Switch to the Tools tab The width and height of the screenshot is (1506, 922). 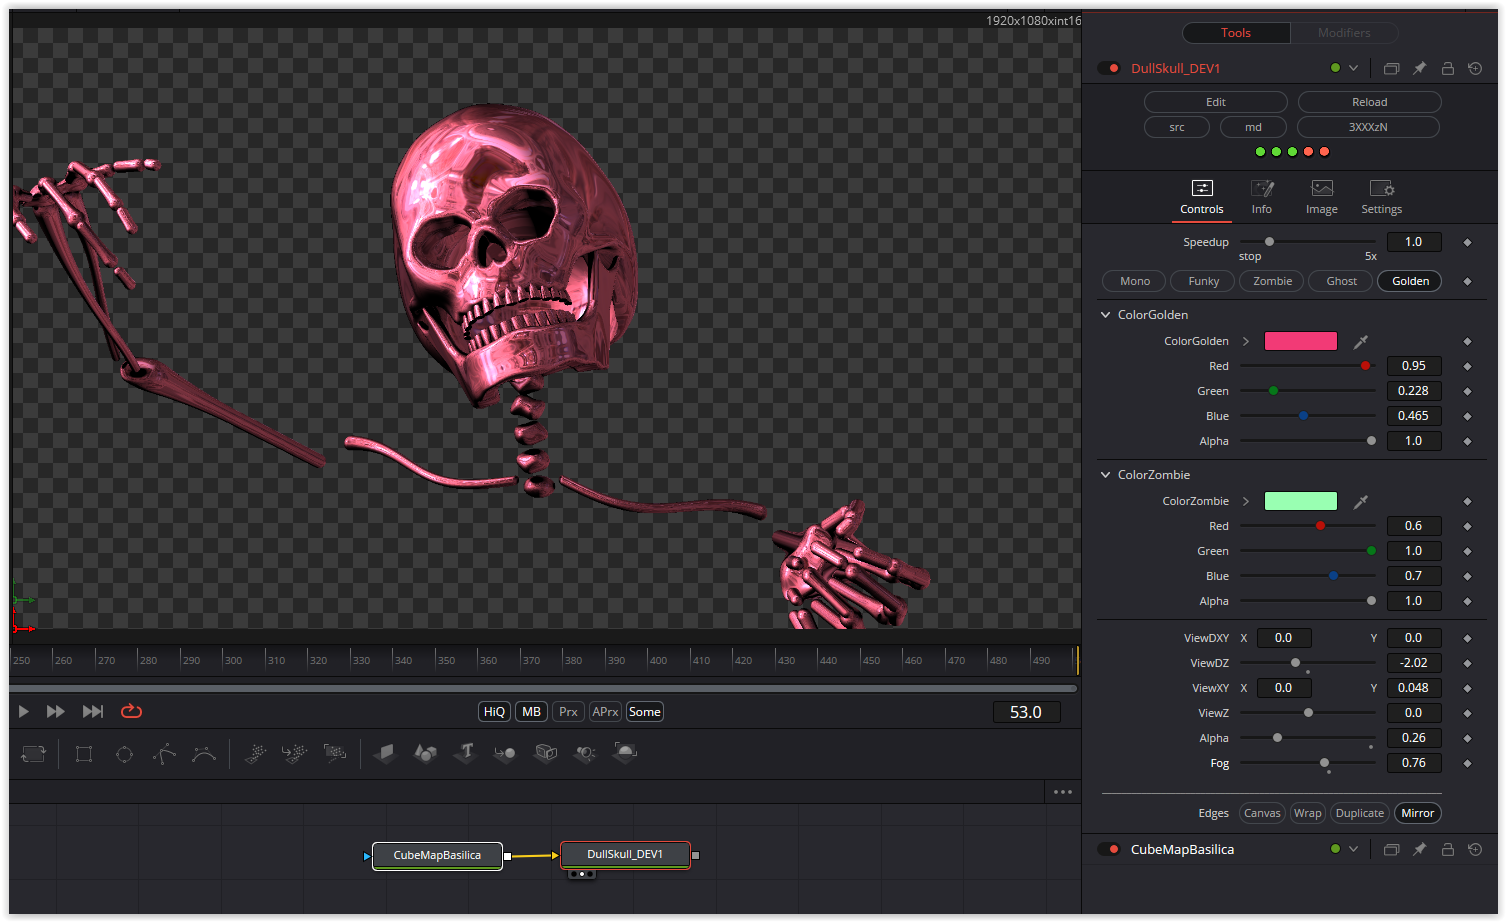click(1236, 33)
